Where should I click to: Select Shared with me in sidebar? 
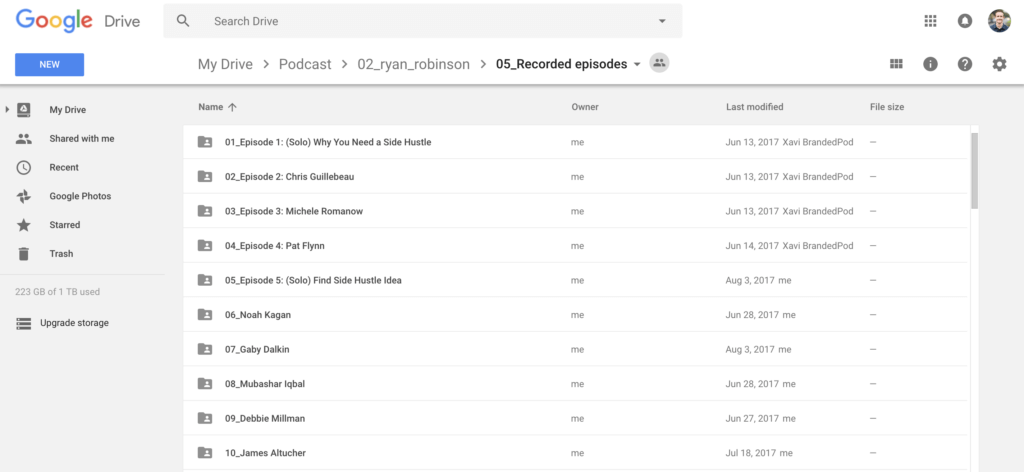pyautogui.click(x=82, y=138)
